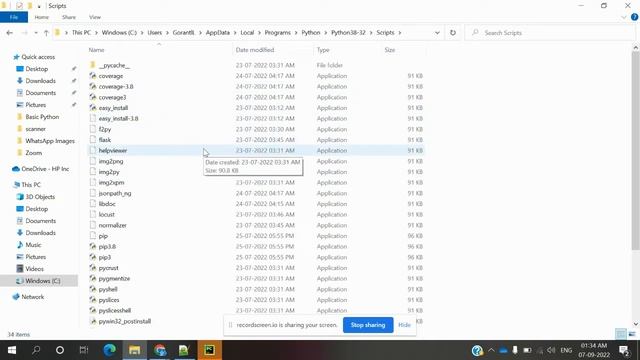Select Programs in the address path
This screenshot has width=640, height=360.
tap(278, 33)
